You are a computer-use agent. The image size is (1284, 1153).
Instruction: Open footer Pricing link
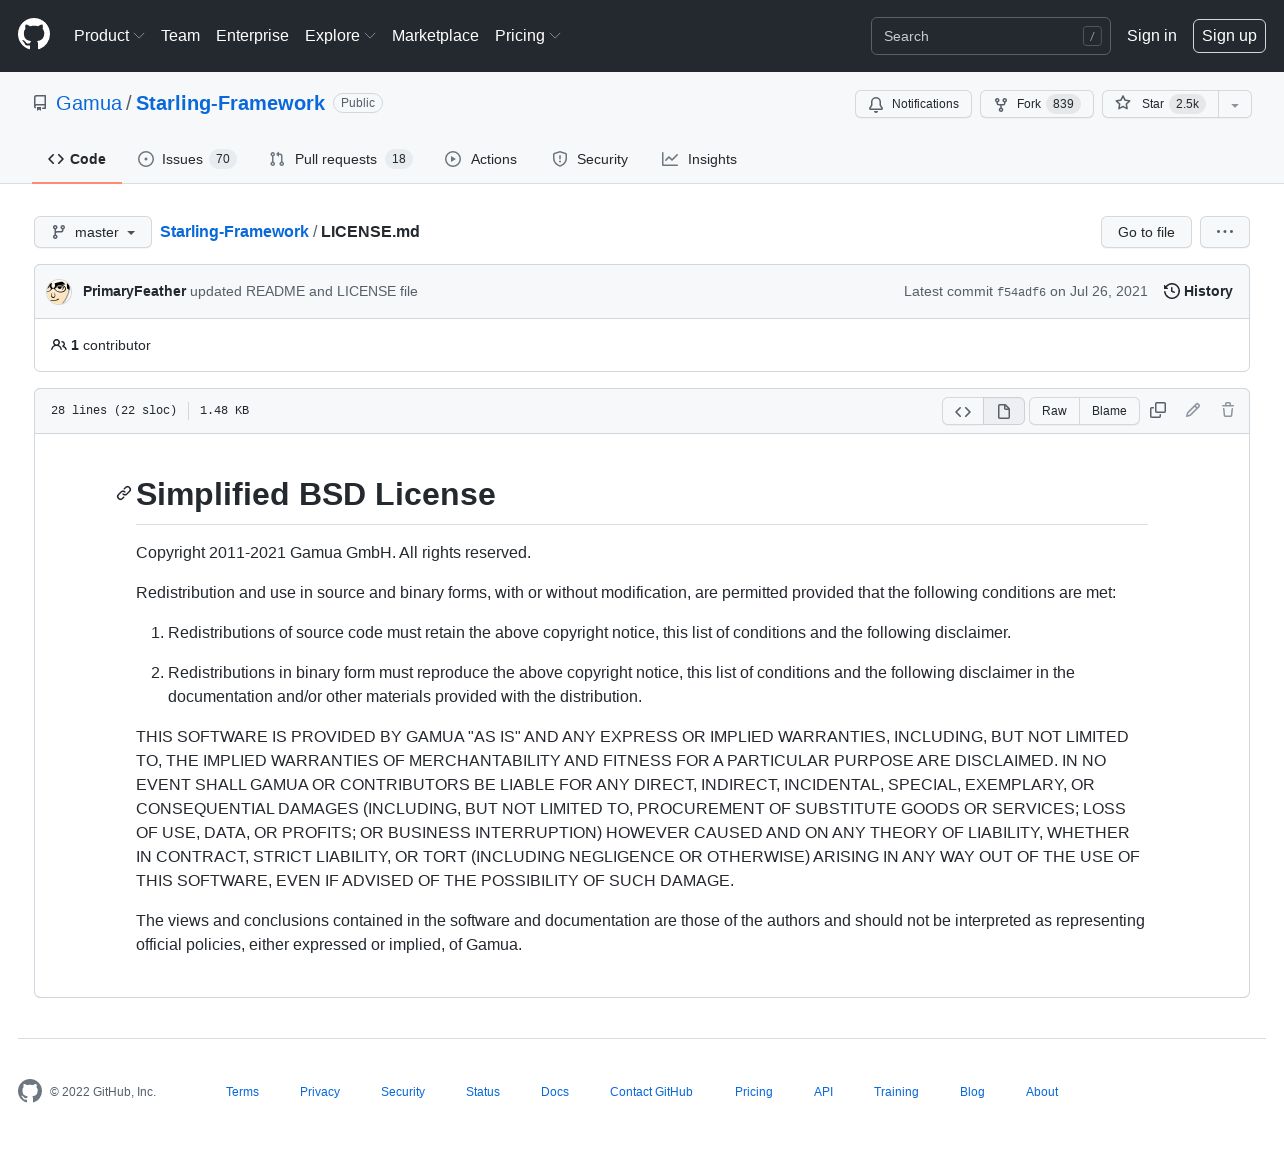(x=754, y=1092)
